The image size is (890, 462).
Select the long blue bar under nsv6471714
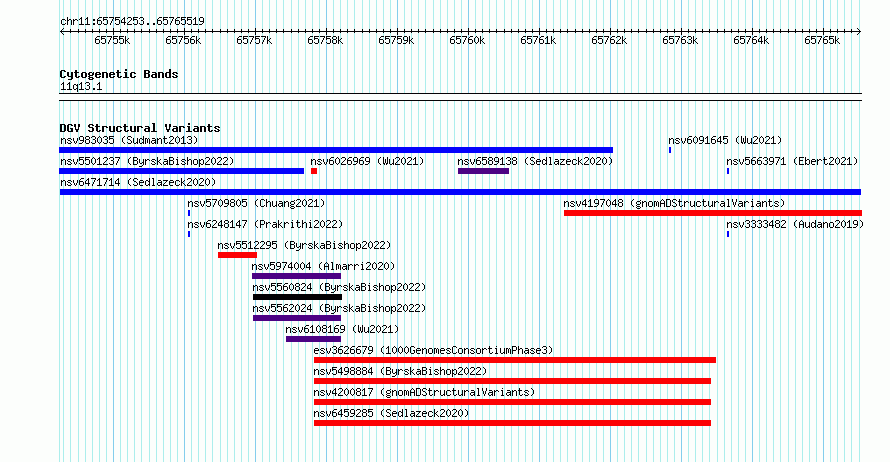tap(460, 192)
